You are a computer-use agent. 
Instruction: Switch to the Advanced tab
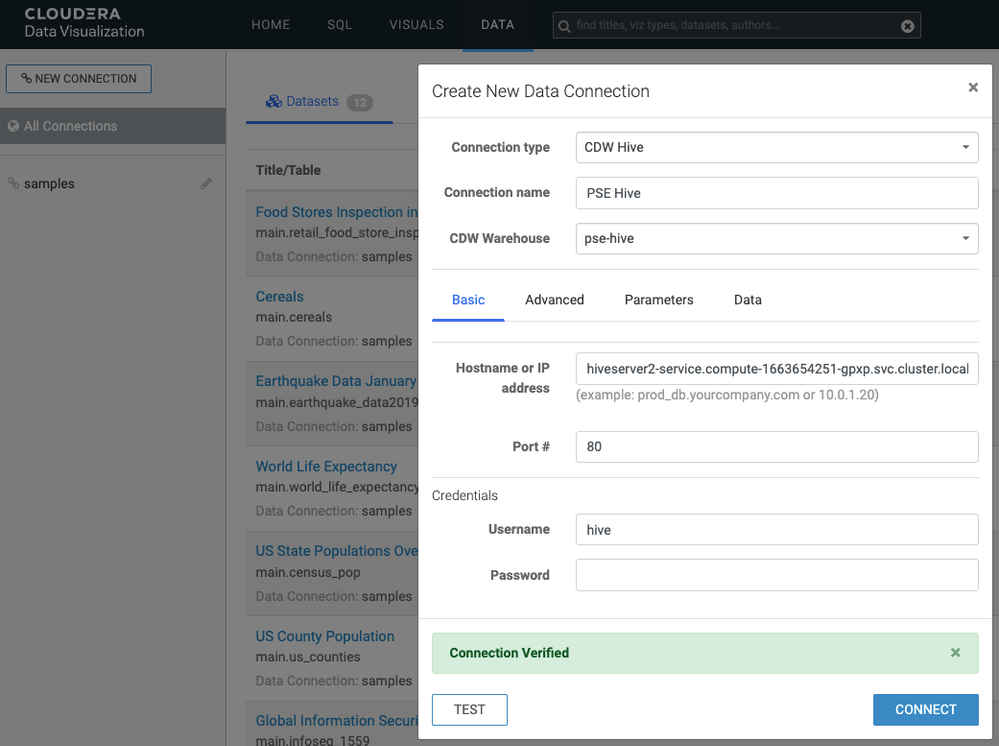[554, 299]
